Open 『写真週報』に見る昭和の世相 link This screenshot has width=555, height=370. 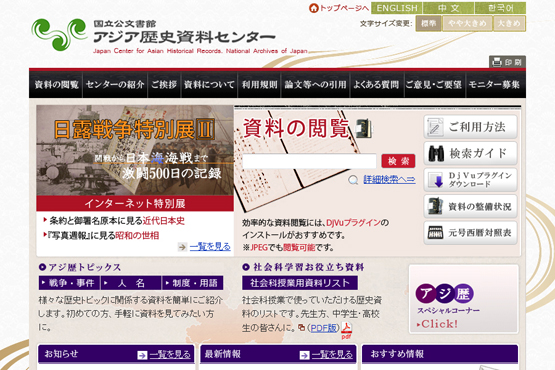pos(103,235)
